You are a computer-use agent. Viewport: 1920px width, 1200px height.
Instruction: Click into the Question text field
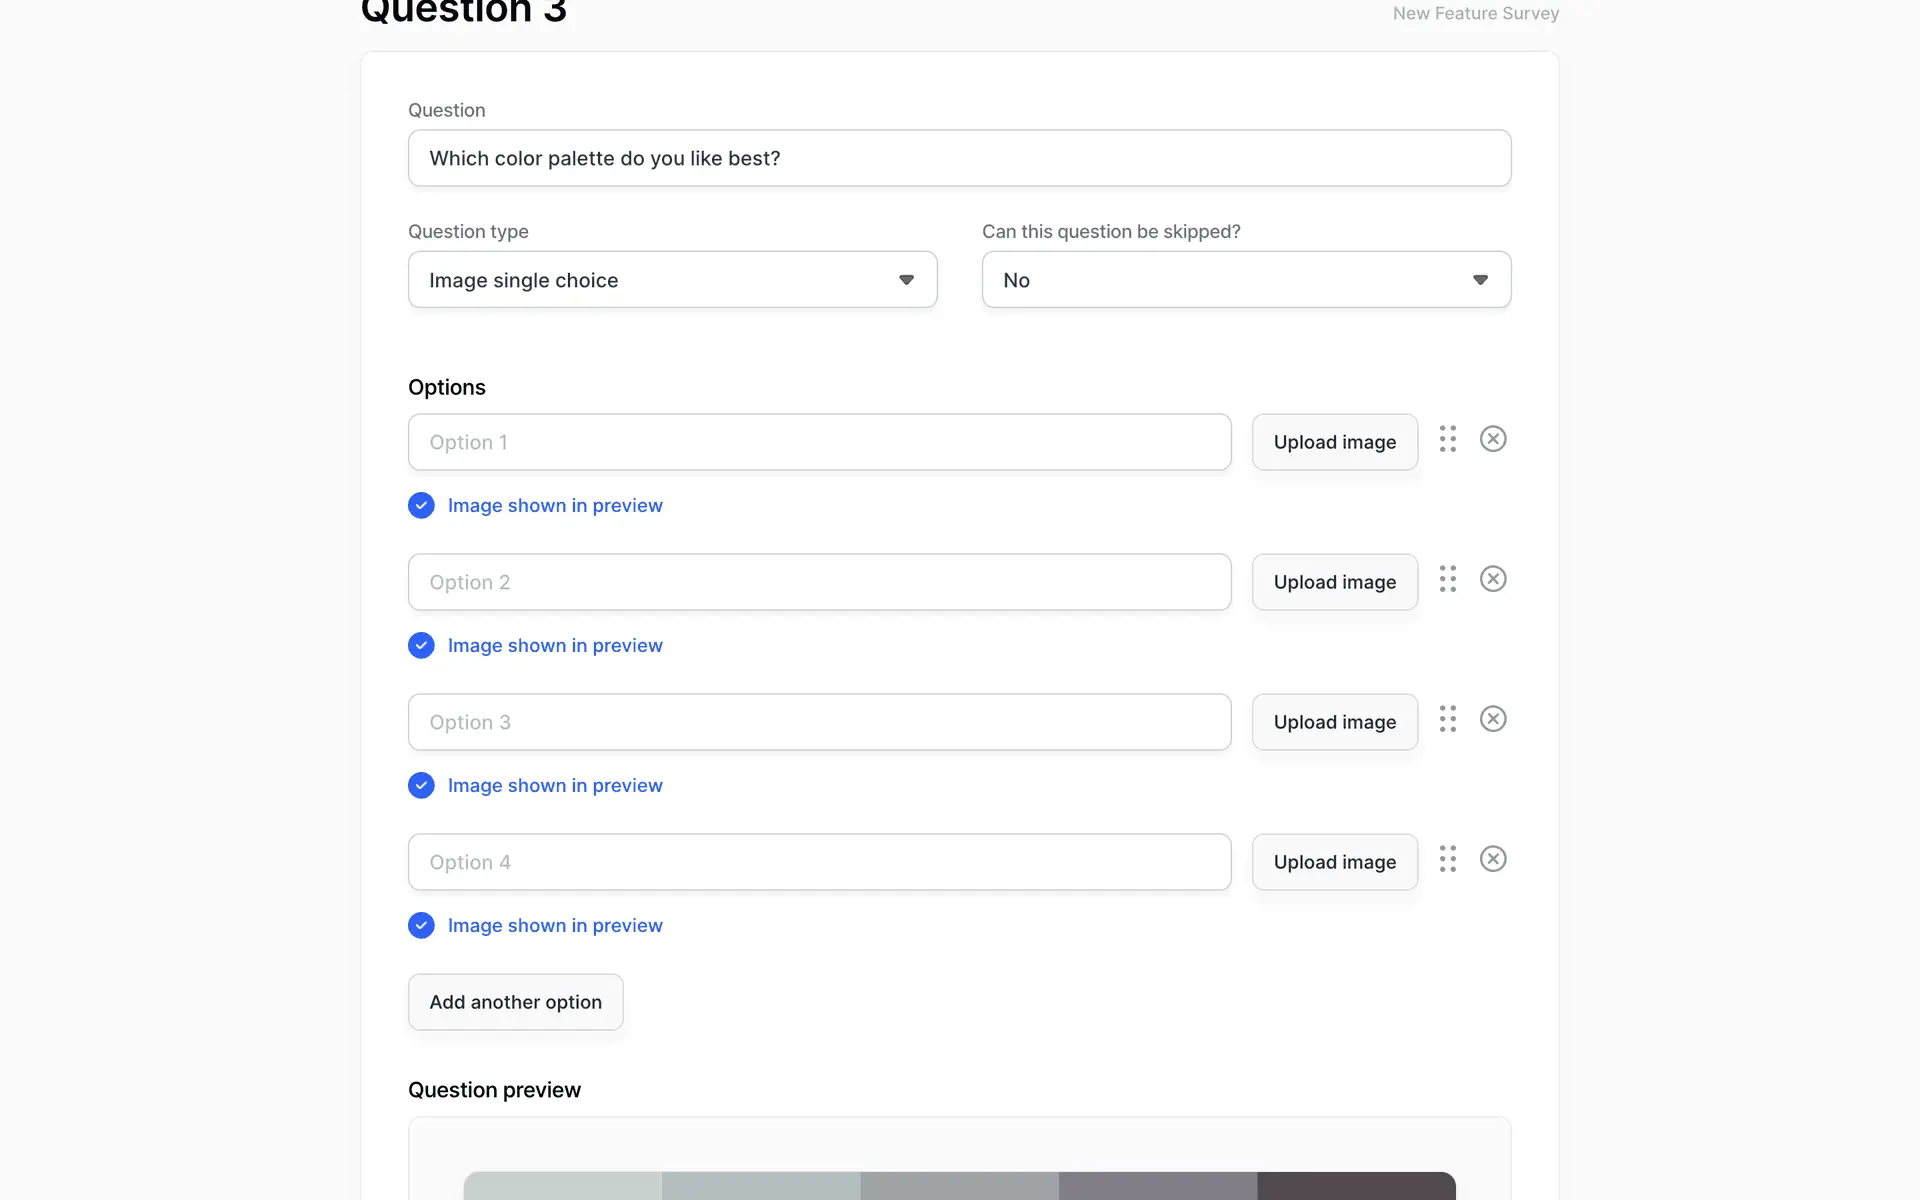tap(959, 158)
